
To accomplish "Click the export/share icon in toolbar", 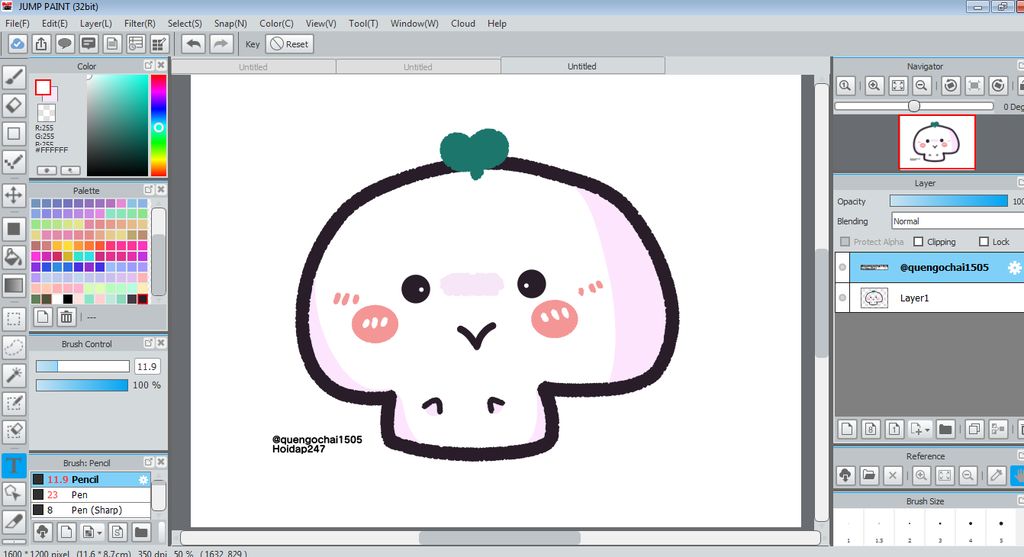I will coord(41,44).
